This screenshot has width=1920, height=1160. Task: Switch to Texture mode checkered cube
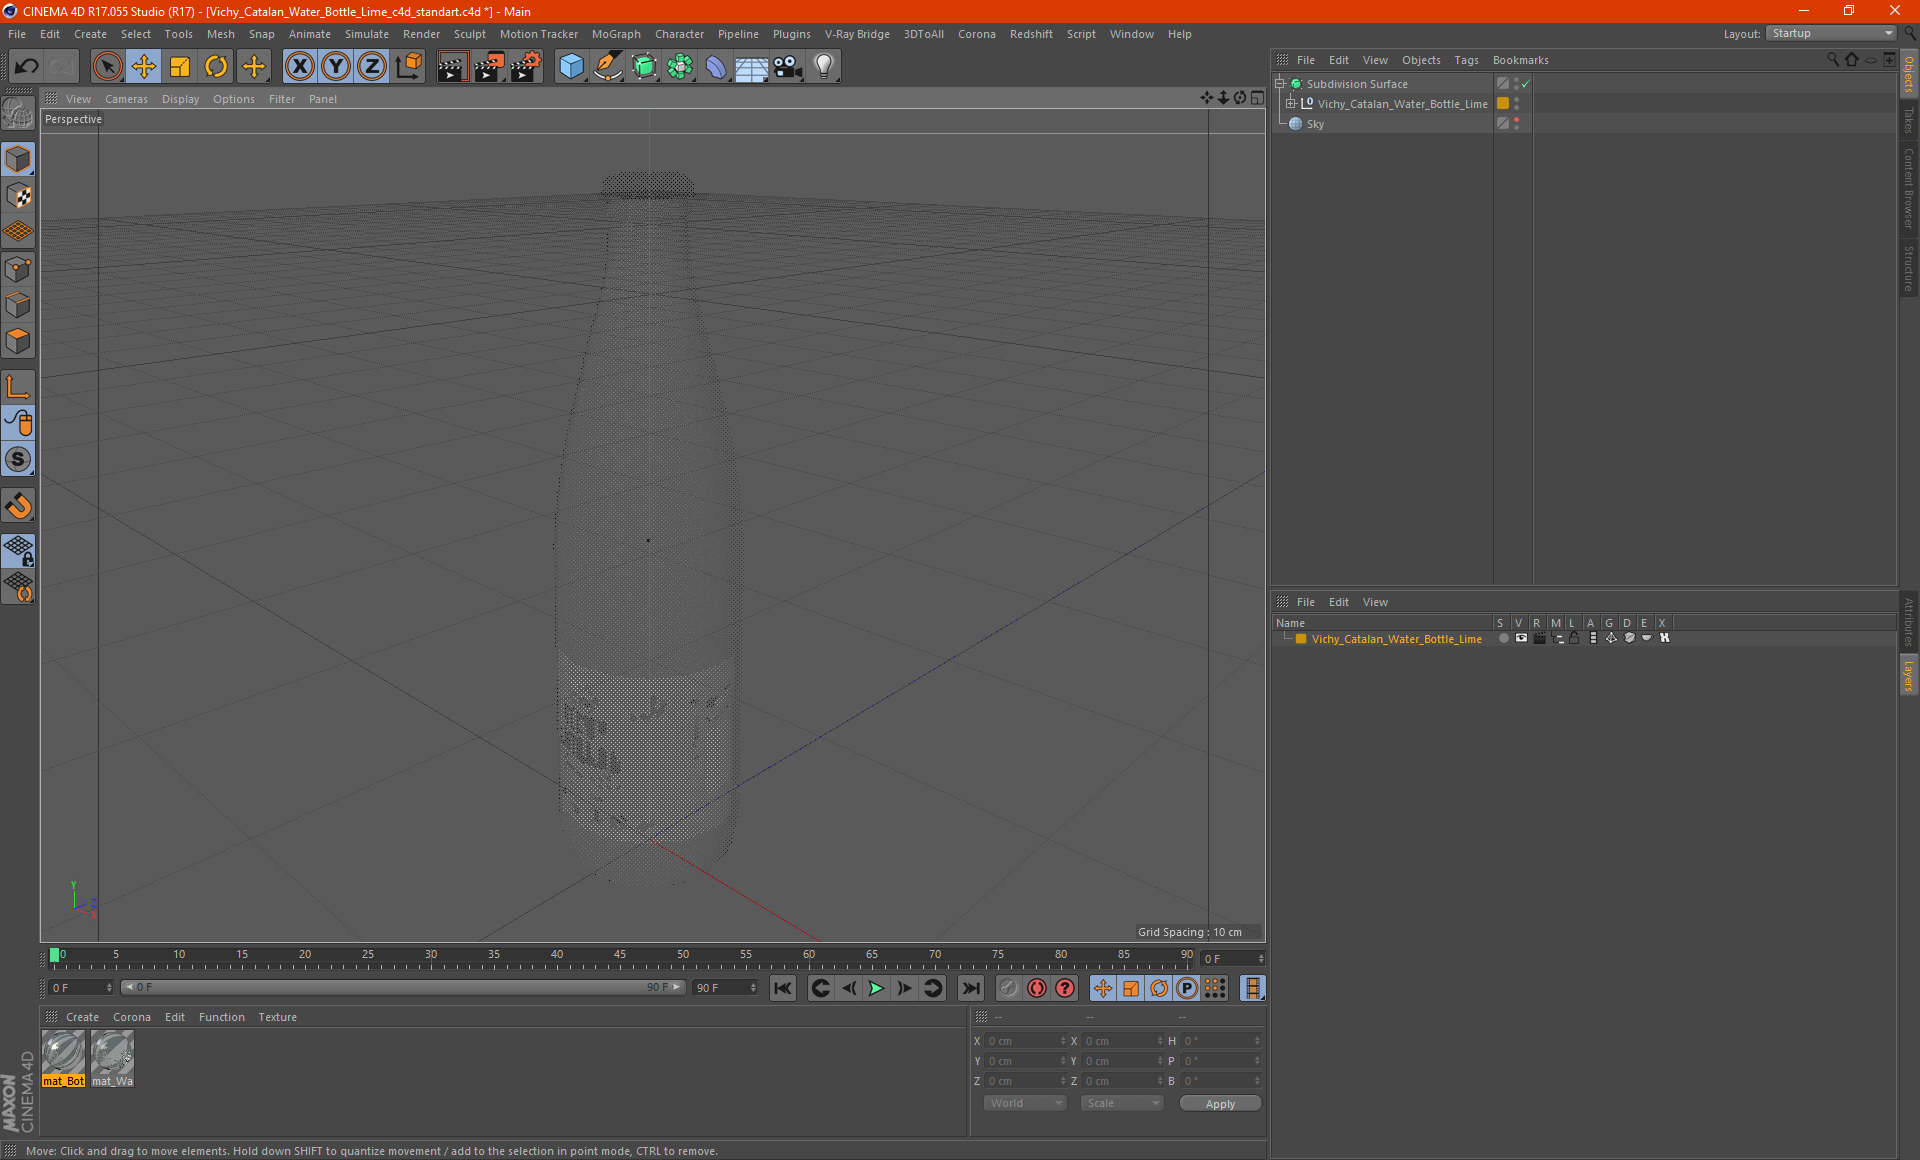pyautogui.click(x=18, y=196)
